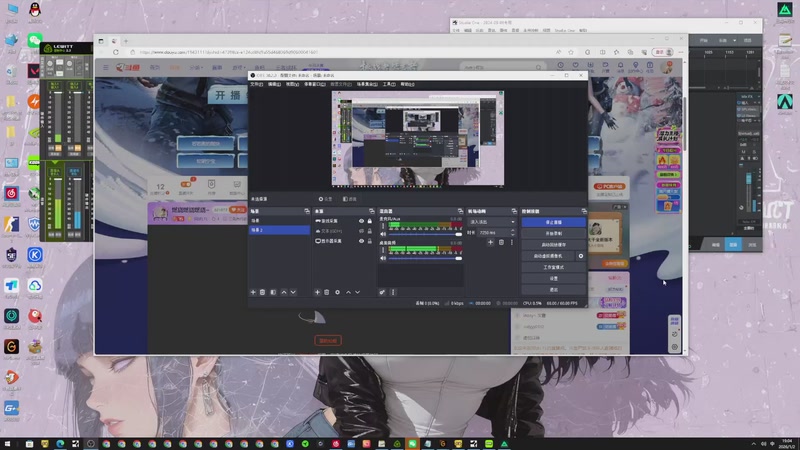Move the scene down in Scenes panel
Image resolution: width=800 pixels, height=450 pixels.
[293, 292]
